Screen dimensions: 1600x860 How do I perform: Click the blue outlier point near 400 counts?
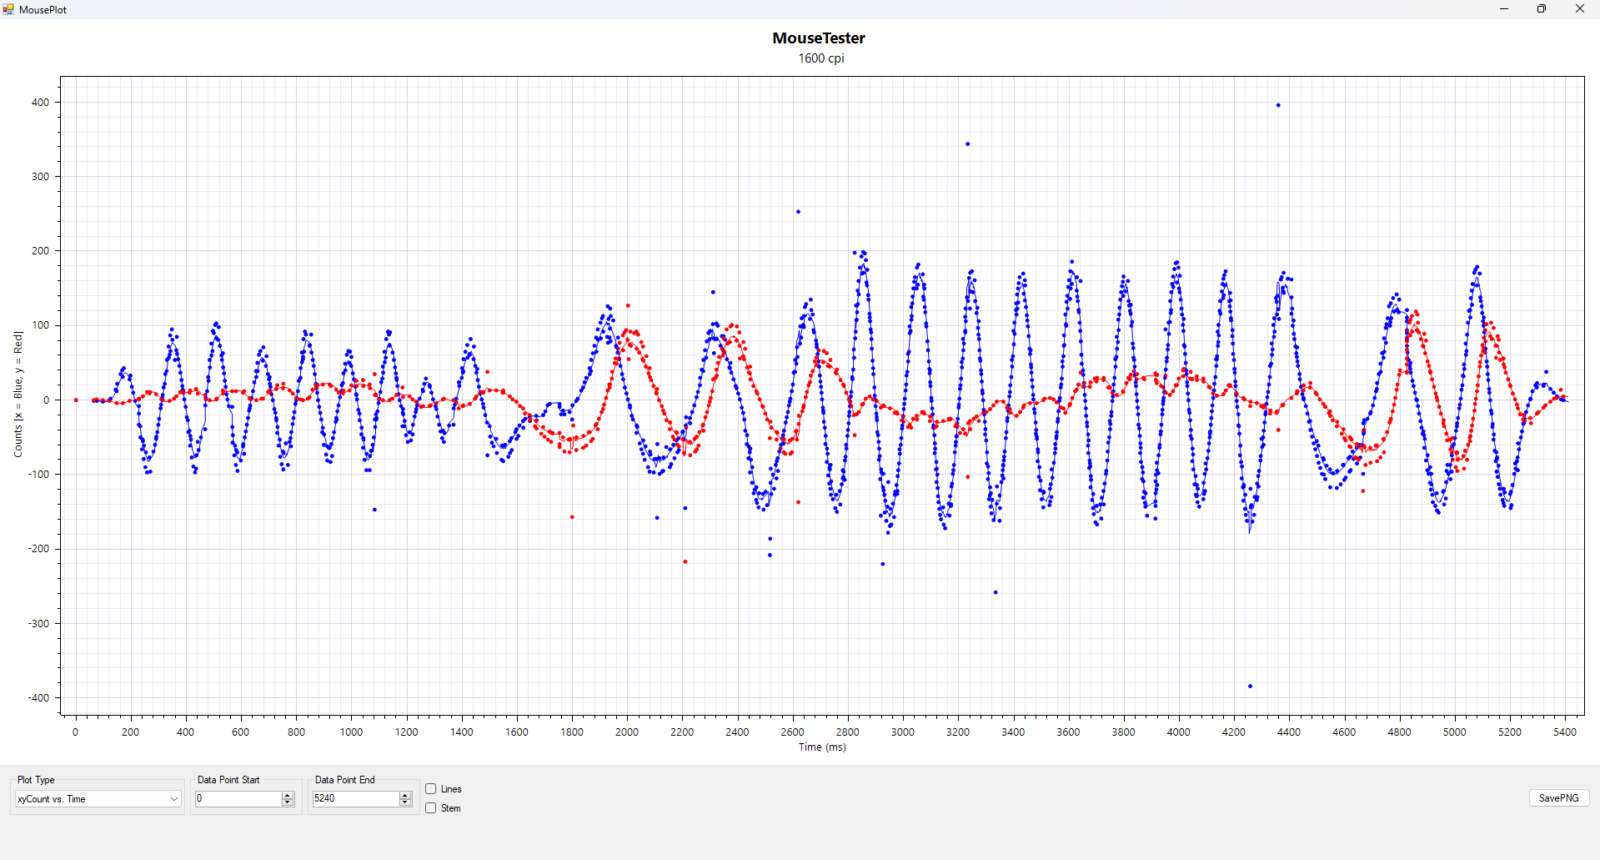[1278, 105]
